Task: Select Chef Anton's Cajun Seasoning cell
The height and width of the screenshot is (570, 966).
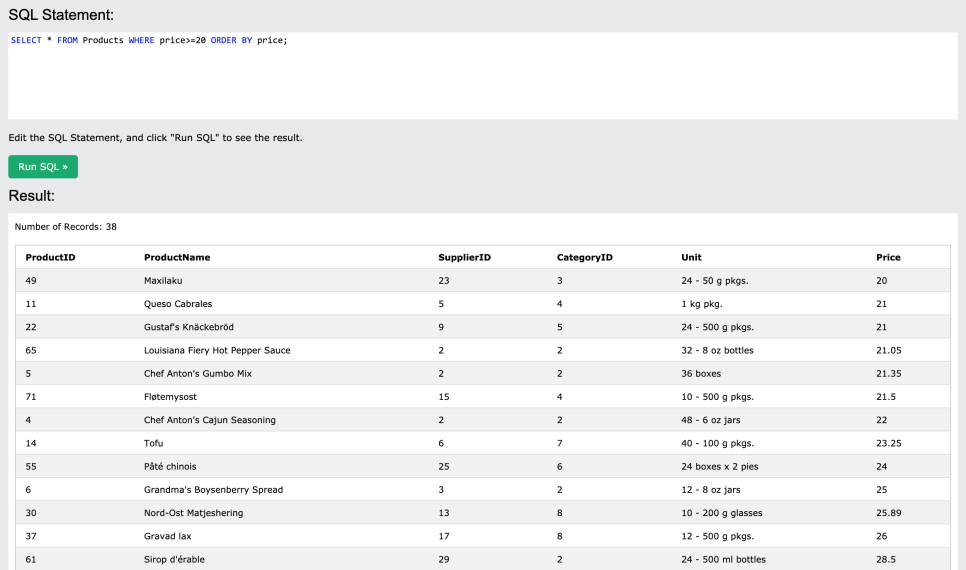Action: (209, 420)
